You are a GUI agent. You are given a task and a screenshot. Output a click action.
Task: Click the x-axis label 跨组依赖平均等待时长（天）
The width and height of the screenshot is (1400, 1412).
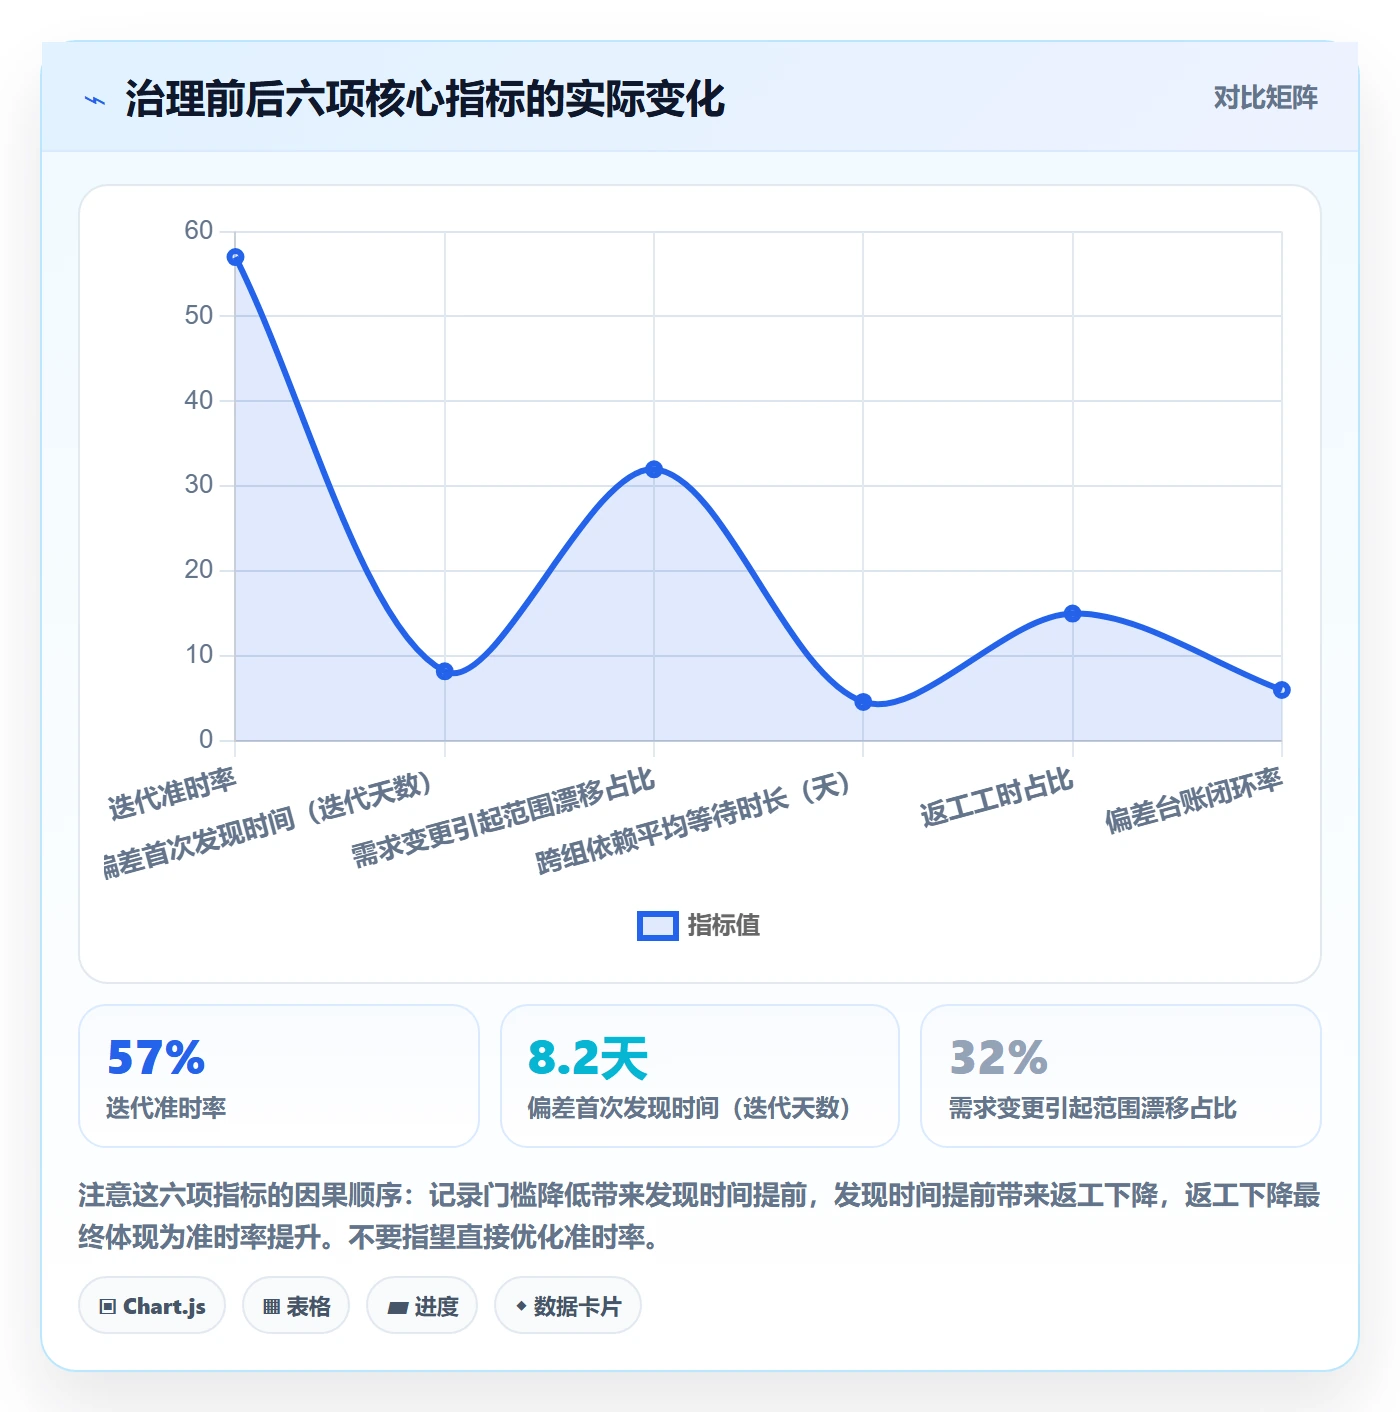(695, 822)
